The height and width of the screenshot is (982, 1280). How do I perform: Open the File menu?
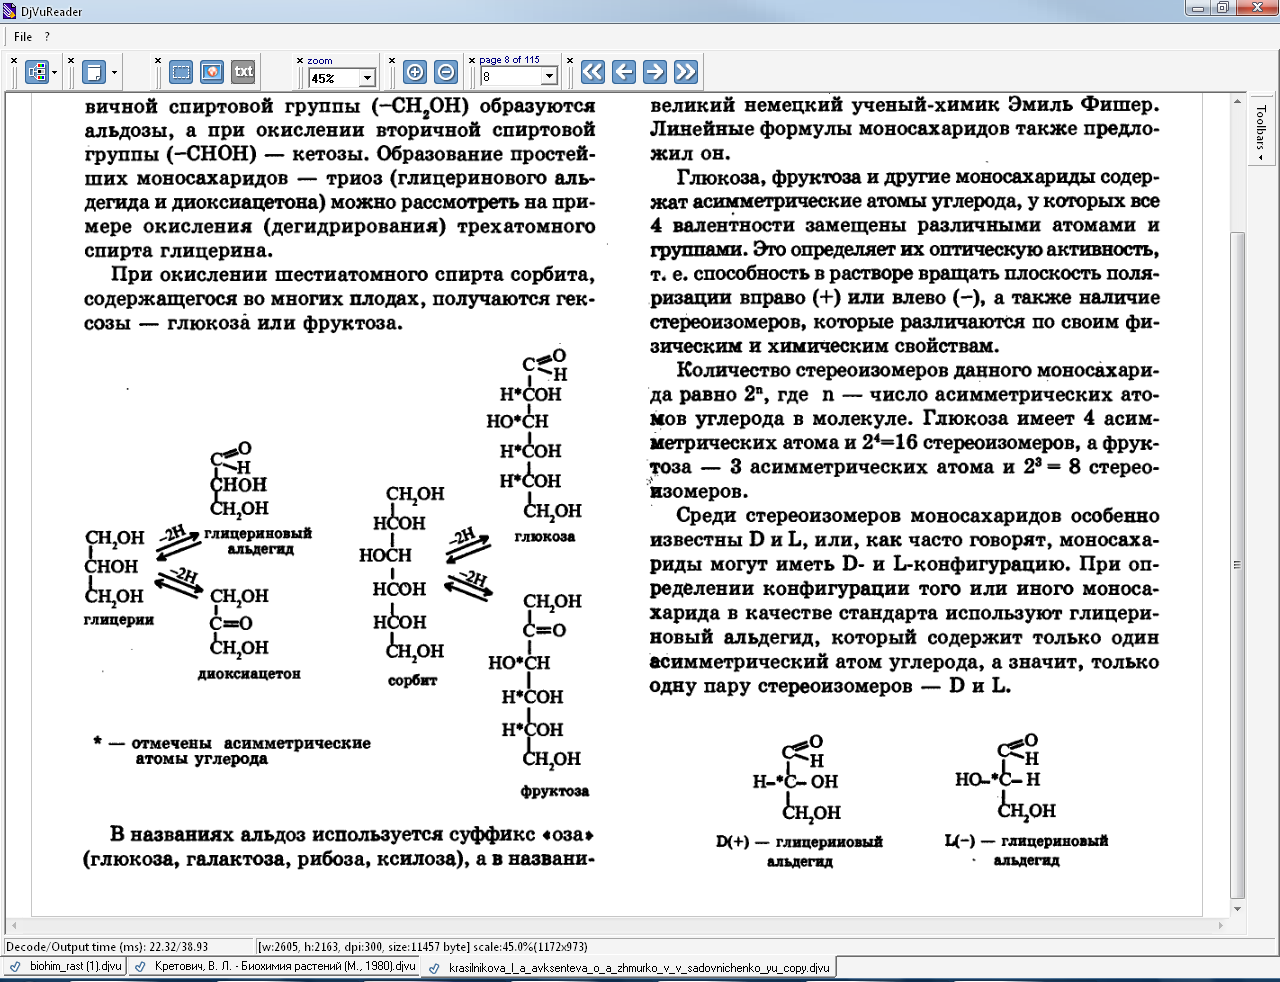coord(23,37)
